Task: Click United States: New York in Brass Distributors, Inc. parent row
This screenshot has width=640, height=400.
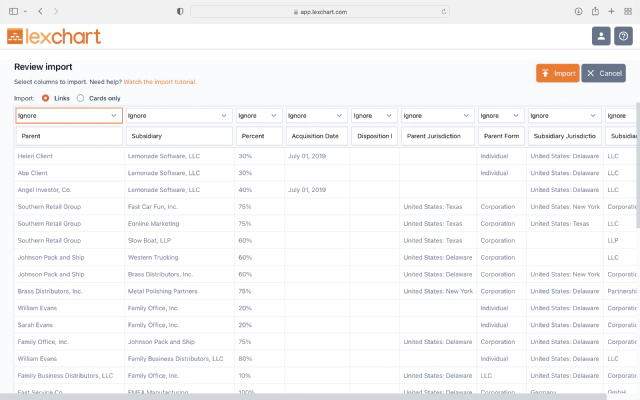Action: click(438, 291)
